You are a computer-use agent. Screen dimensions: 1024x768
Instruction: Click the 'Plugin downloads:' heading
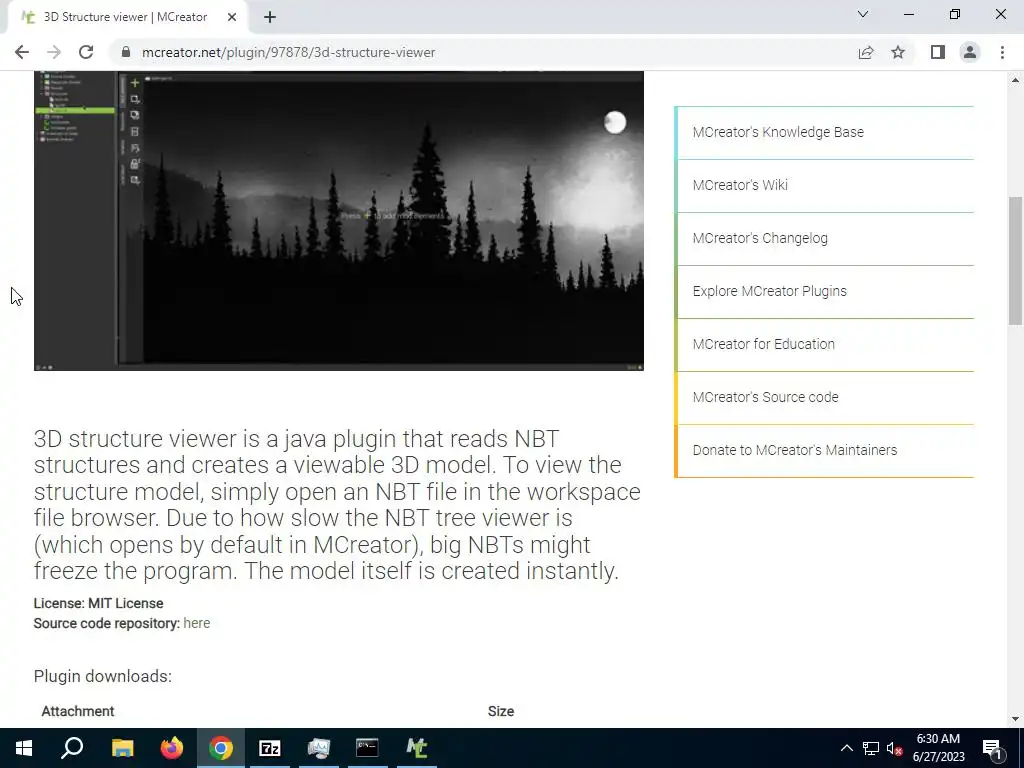click(103, 677)
